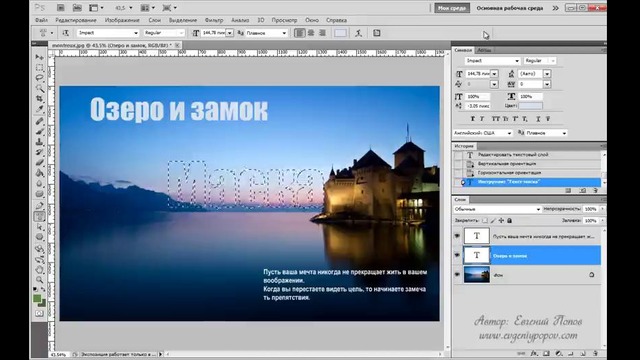This screenshot has height=360, width=640.
Task: Click the Create Warped Text icon
Action: click(x=358, y=33)
